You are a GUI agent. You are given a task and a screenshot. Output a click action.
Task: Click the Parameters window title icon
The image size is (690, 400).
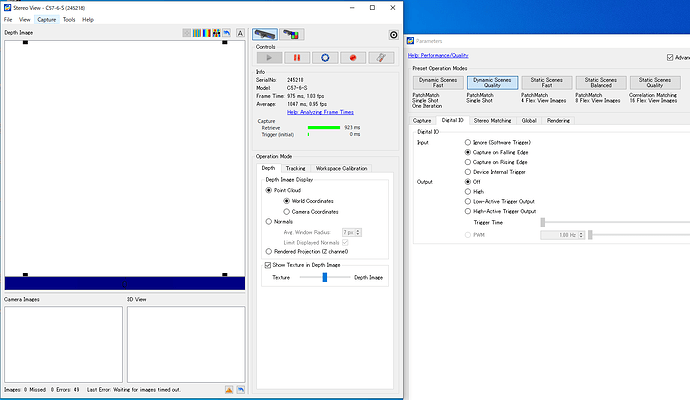pyautogui.click(x=410, y=41)
